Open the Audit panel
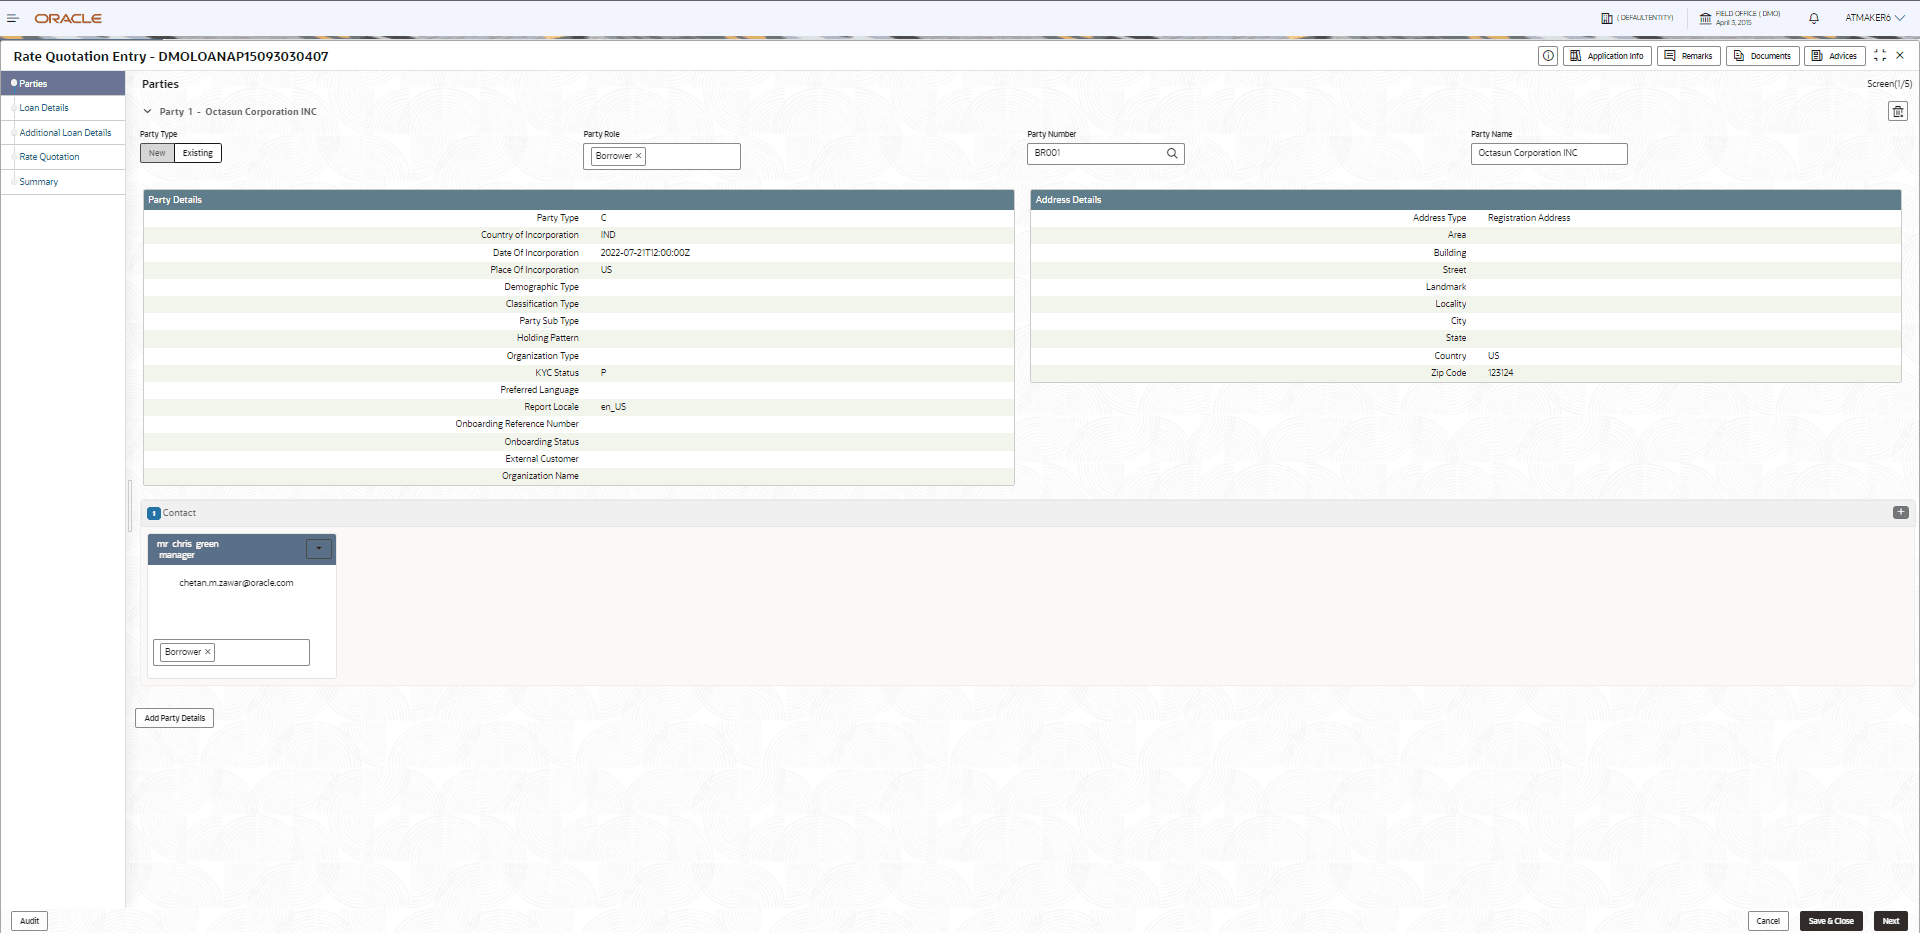 click(30, 921)
